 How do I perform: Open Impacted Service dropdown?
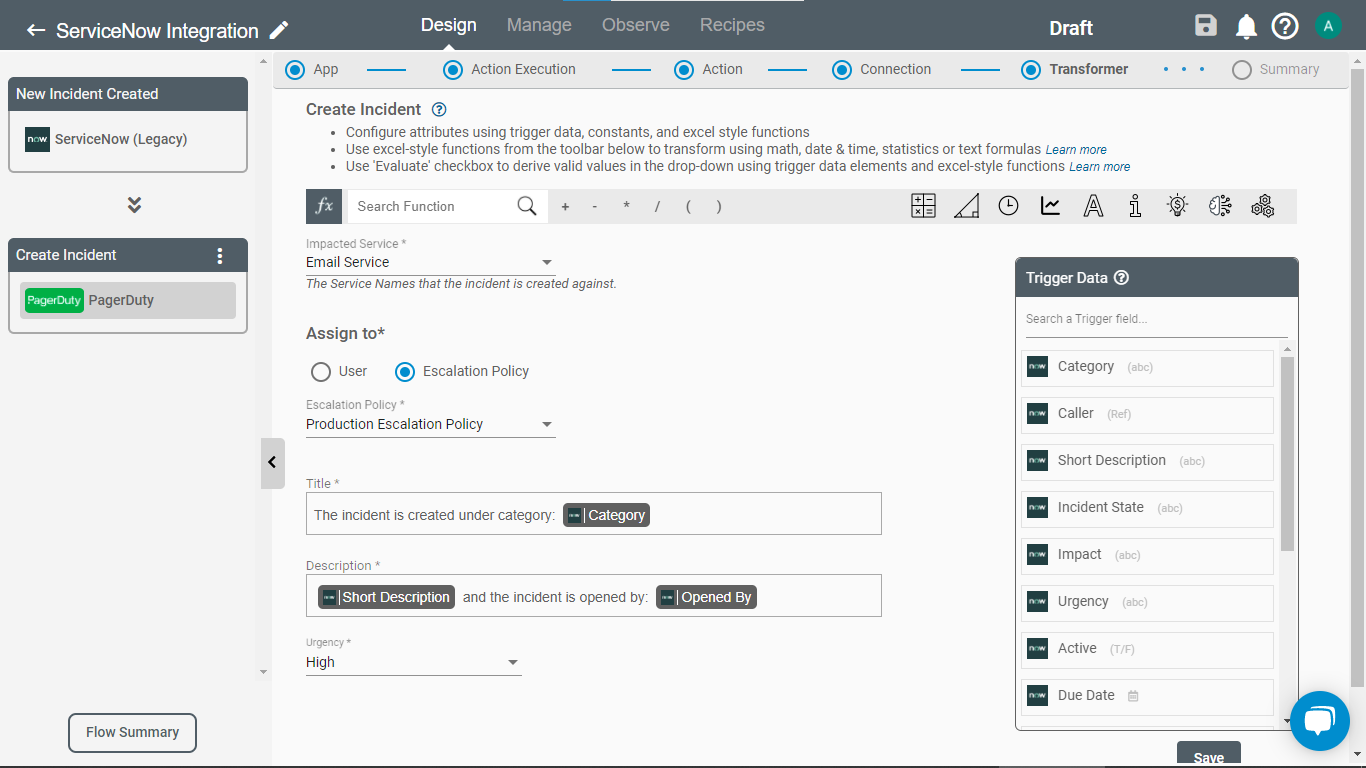[x=430, y=263]
